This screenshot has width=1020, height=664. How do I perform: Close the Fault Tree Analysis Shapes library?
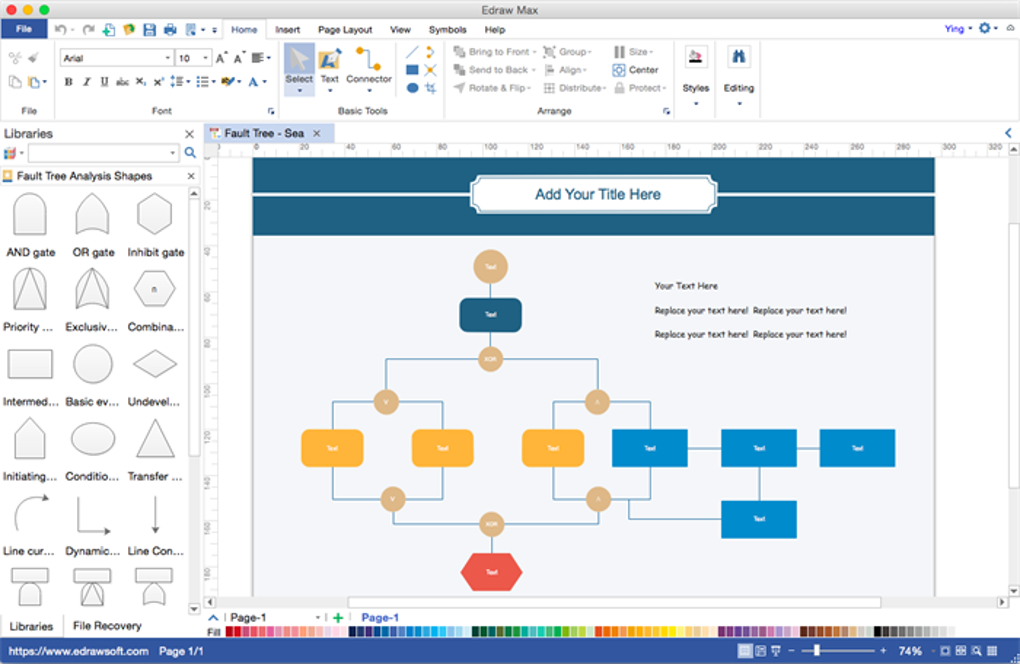pos(191,176)
